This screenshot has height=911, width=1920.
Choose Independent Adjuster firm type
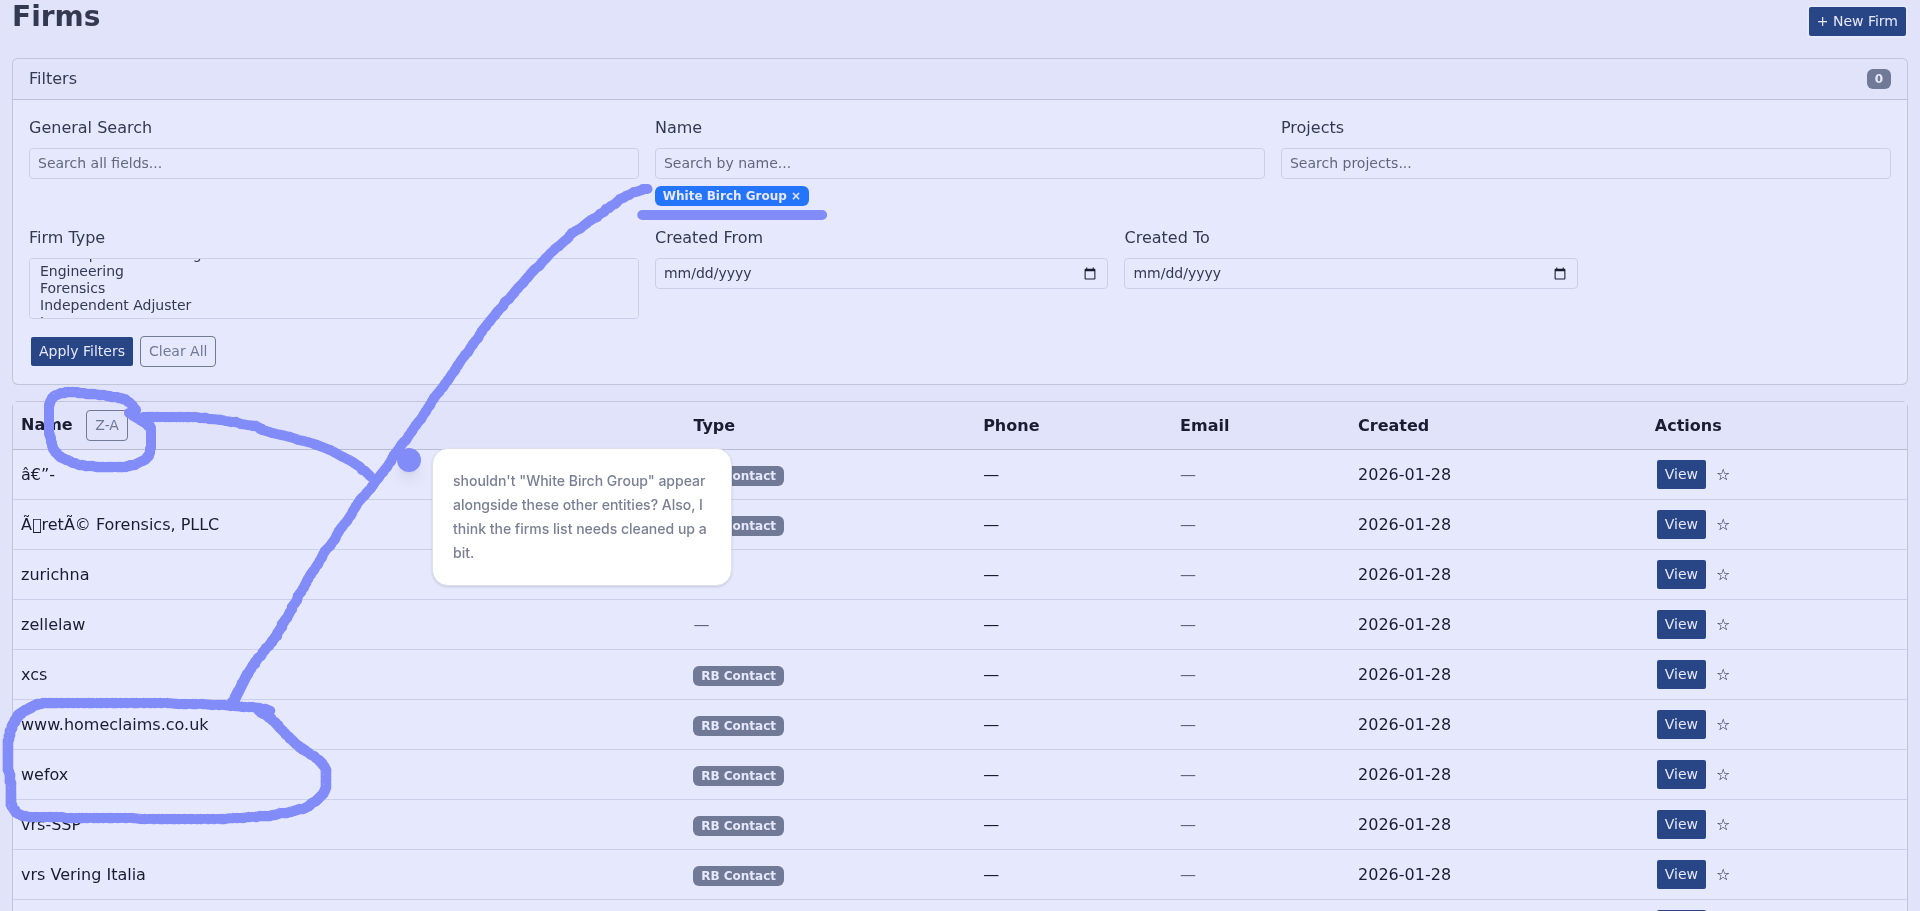(x=115, y=305)
